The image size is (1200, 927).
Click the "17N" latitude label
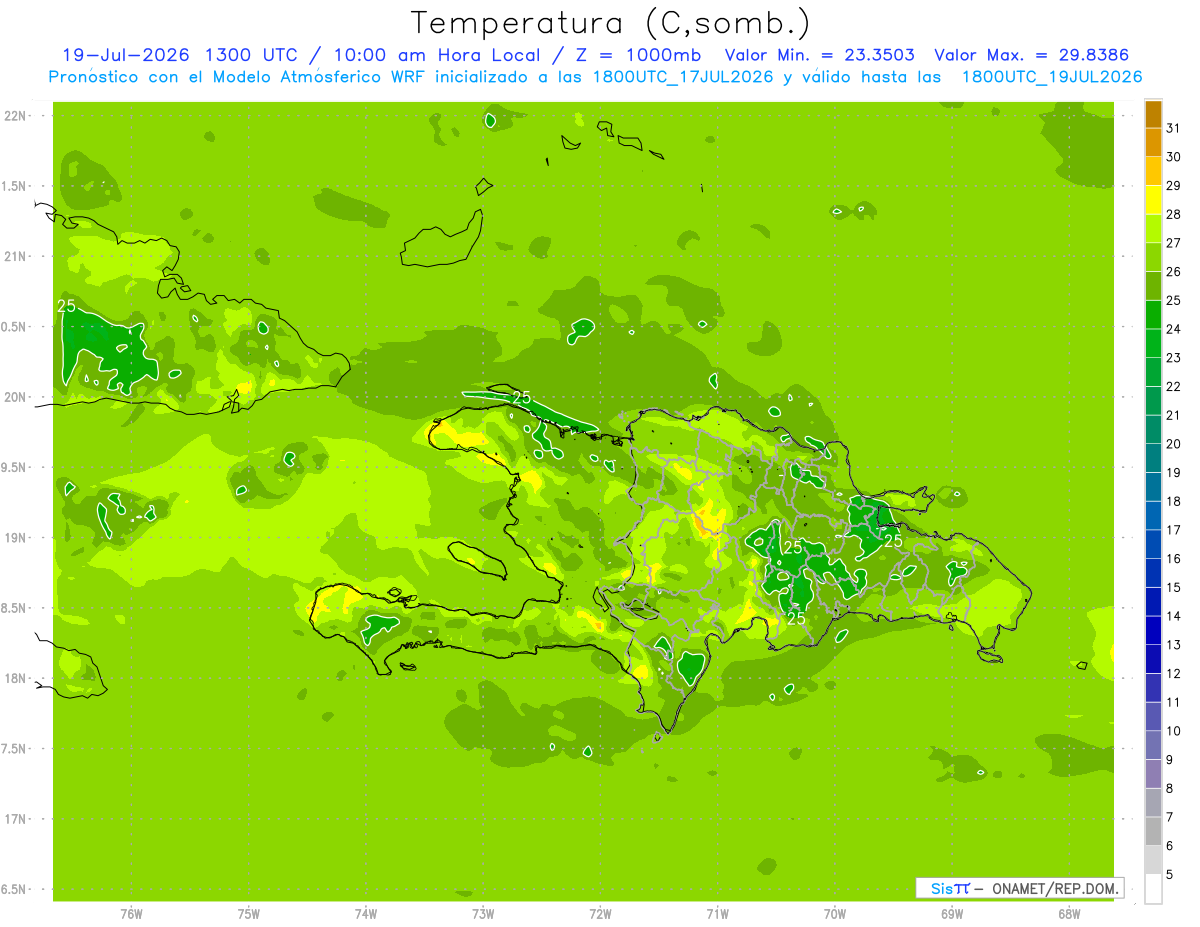coord(15,819)
